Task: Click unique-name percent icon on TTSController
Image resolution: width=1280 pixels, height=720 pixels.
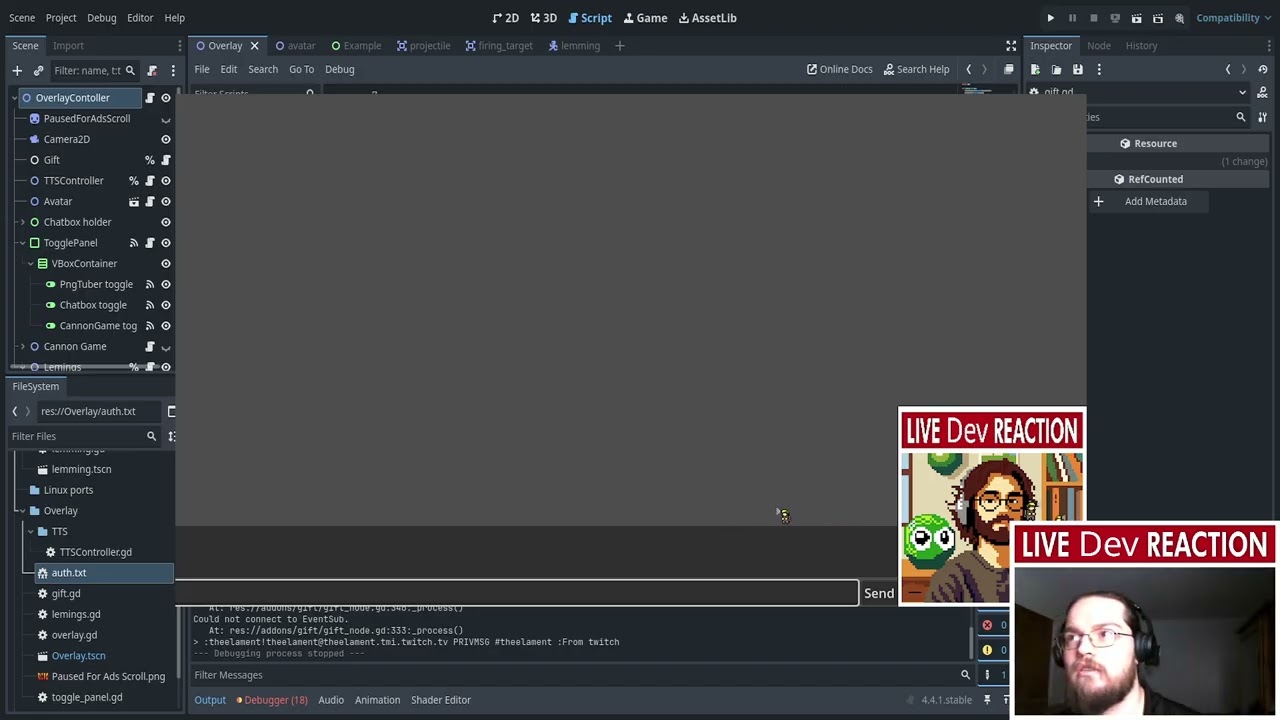Action: point(134,181)
